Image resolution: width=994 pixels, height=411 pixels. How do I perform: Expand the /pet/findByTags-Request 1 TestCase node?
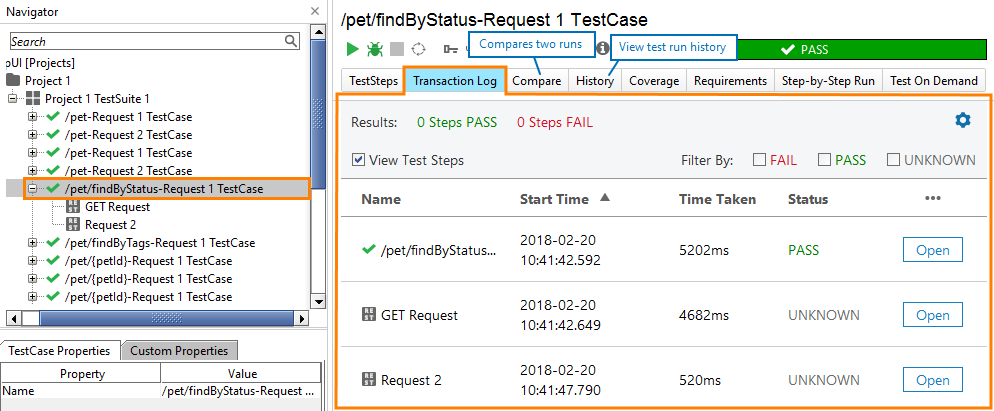click(x=33, y=243)
